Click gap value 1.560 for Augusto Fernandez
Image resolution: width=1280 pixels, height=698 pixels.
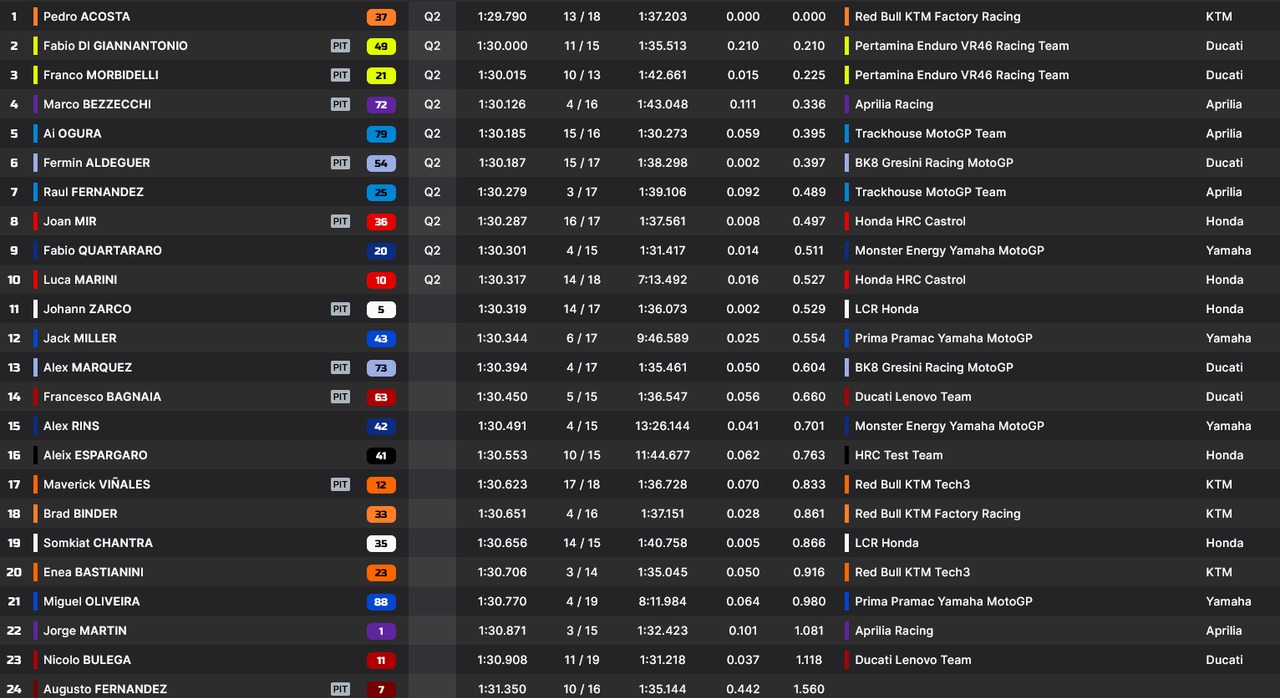809,689
